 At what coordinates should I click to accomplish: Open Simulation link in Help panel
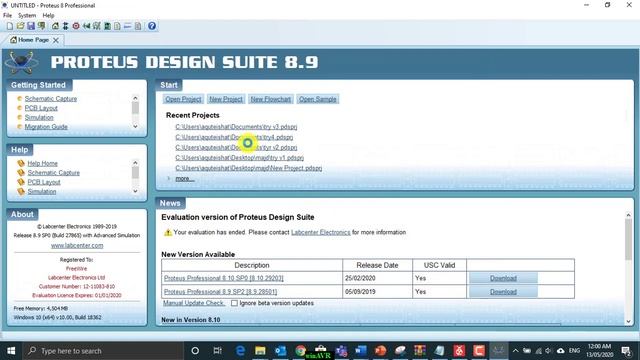pos(42,191)
